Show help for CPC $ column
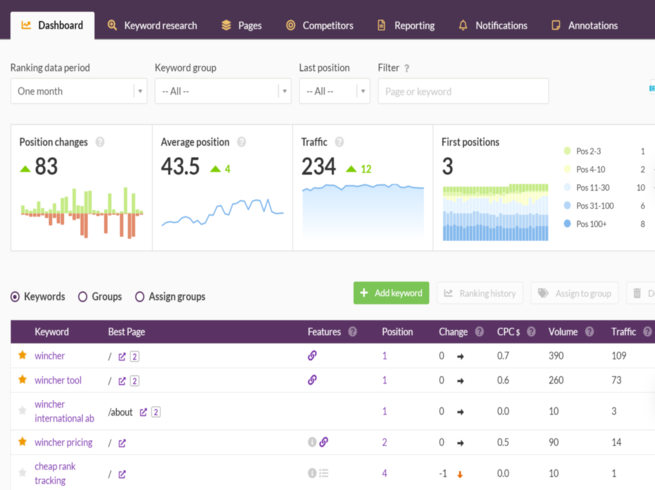Image resolution: width=655 pixels, height=490 pixels. click(531, 332)
